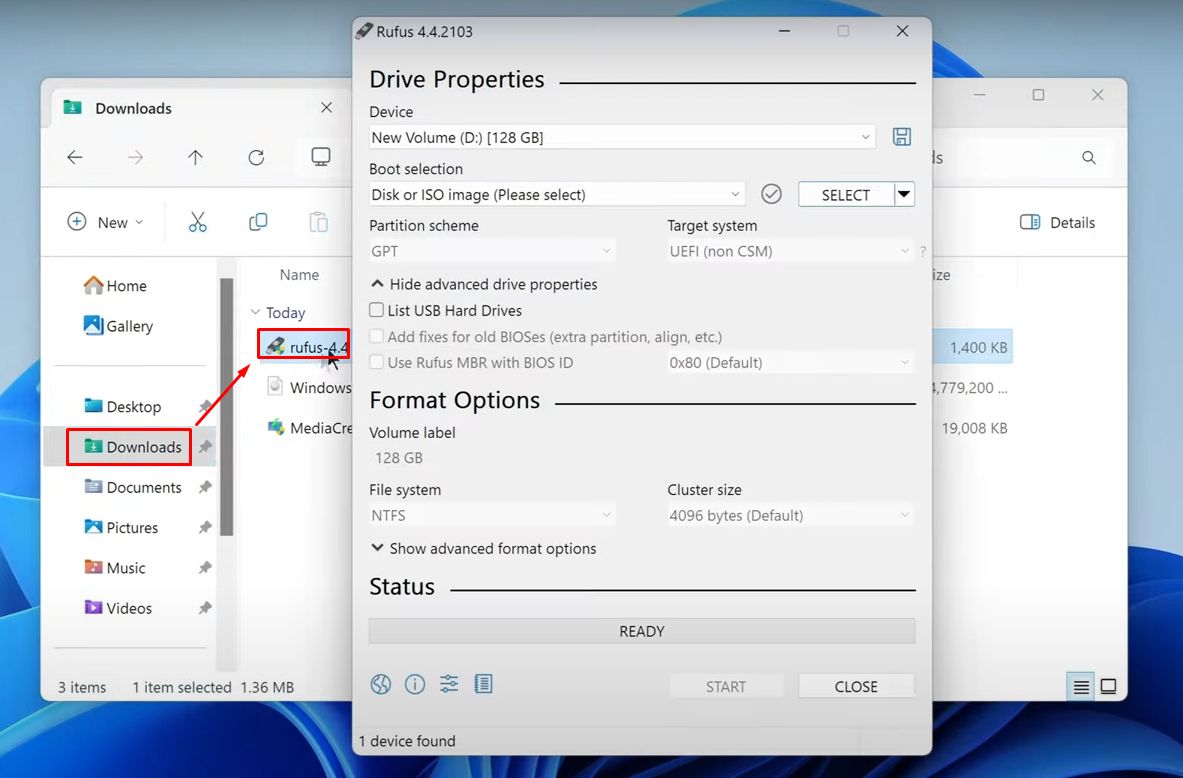Click the START button in Rufus
This screenshot has width=1183, height=778.
point(726,687)
